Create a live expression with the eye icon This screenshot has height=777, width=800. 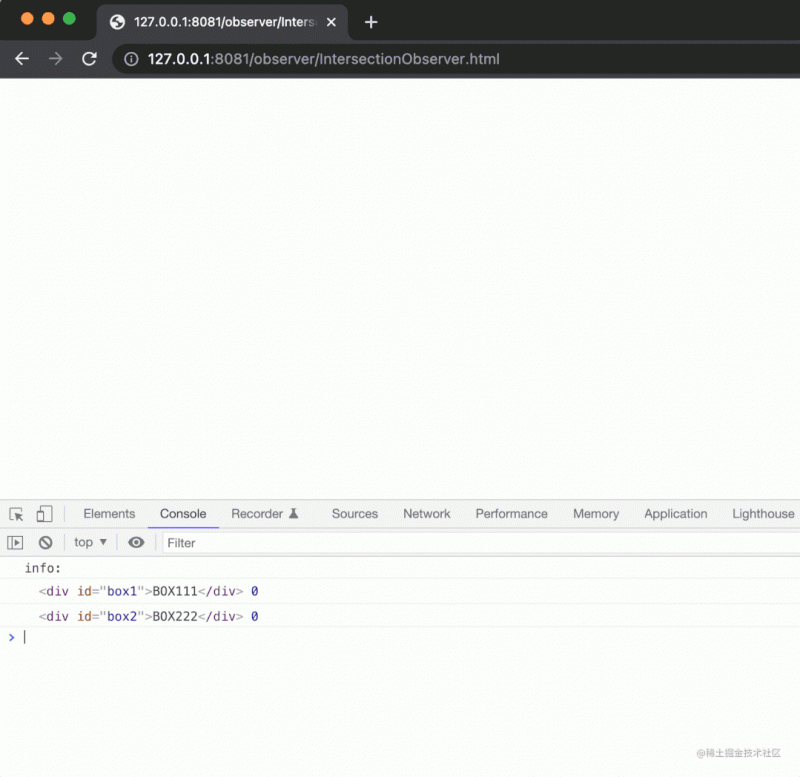click(136, 542)
